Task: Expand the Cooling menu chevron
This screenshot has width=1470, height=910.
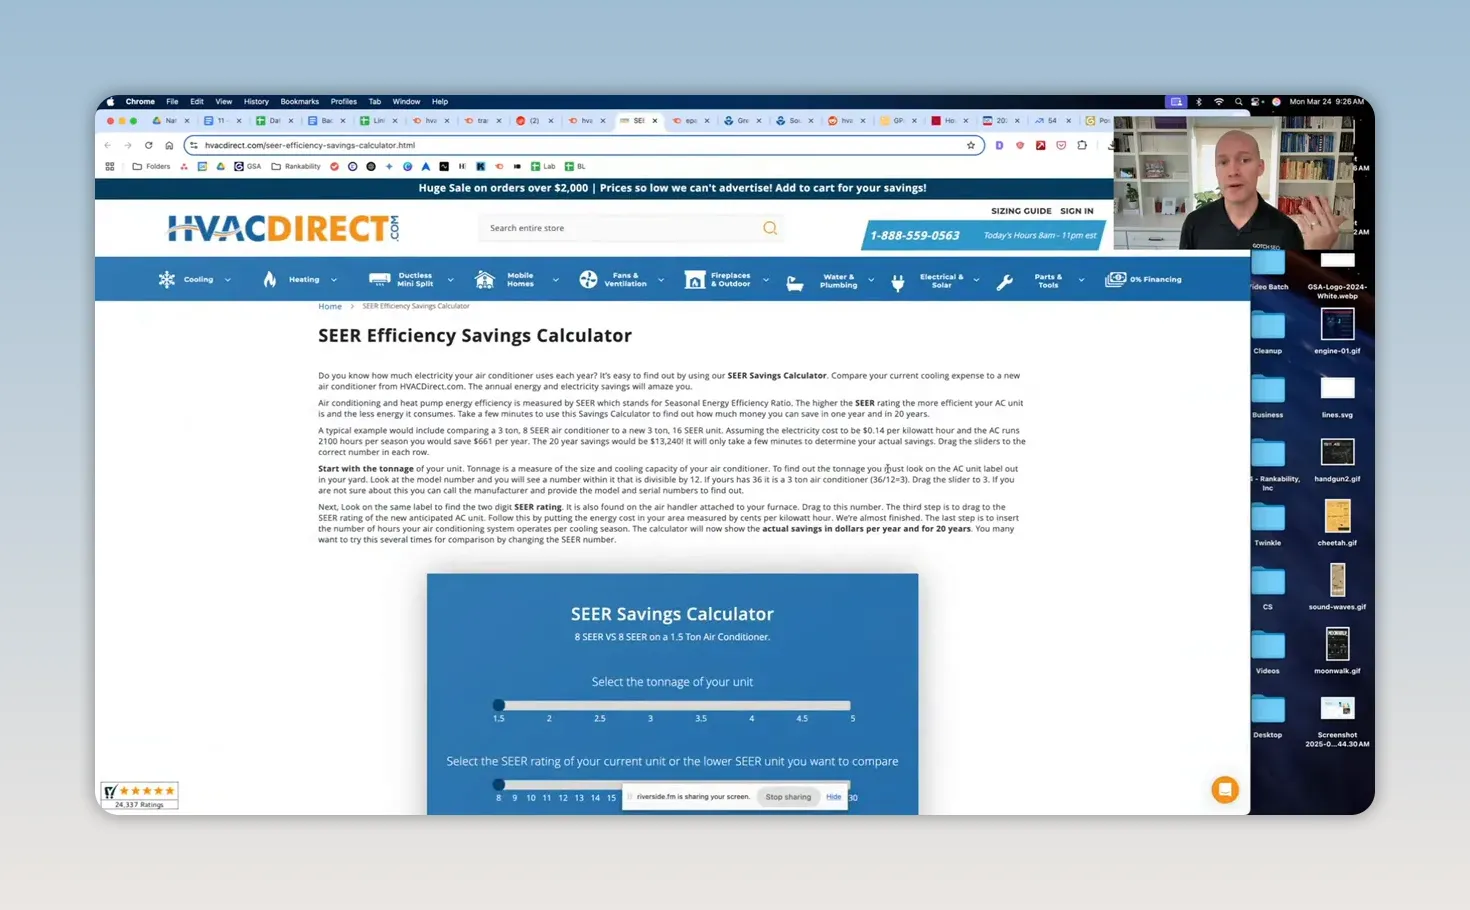Action: click(x=228, y=280)
